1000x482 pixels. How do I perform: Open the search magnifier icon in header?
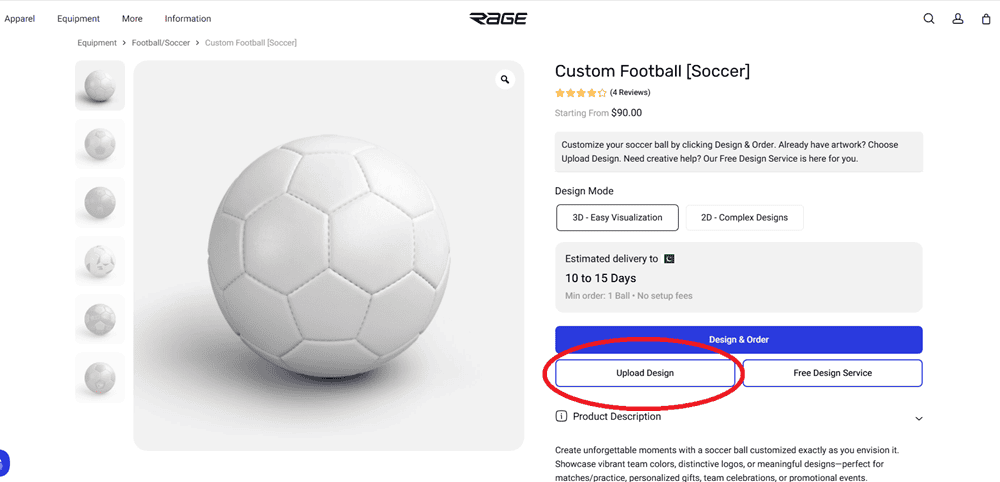(x=929, y=18)
